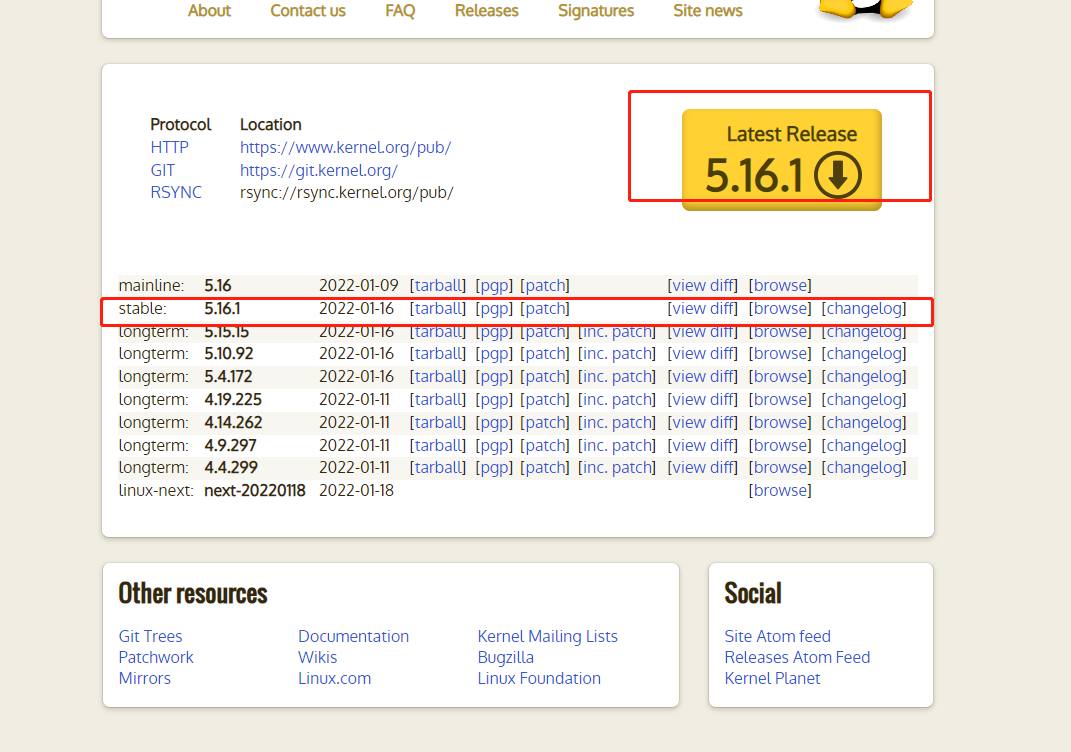1071x752 pixels.
Task: Download longterm 4.9.297 tarball
Action: (438, 445)
